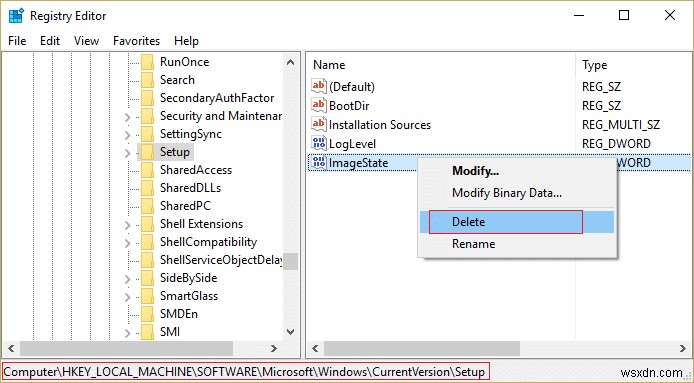Expand the Setup key
Image resolution: width=694 pixels, height=383 pixels.
[127, 153]
